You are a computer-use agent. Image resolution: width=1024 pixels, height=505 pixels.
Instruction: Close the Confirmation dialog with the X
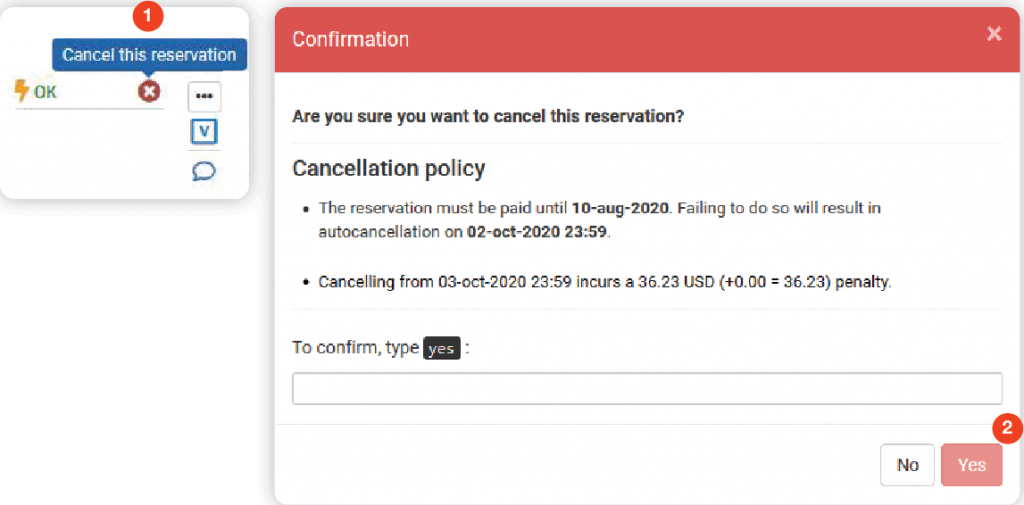[993, 34]
